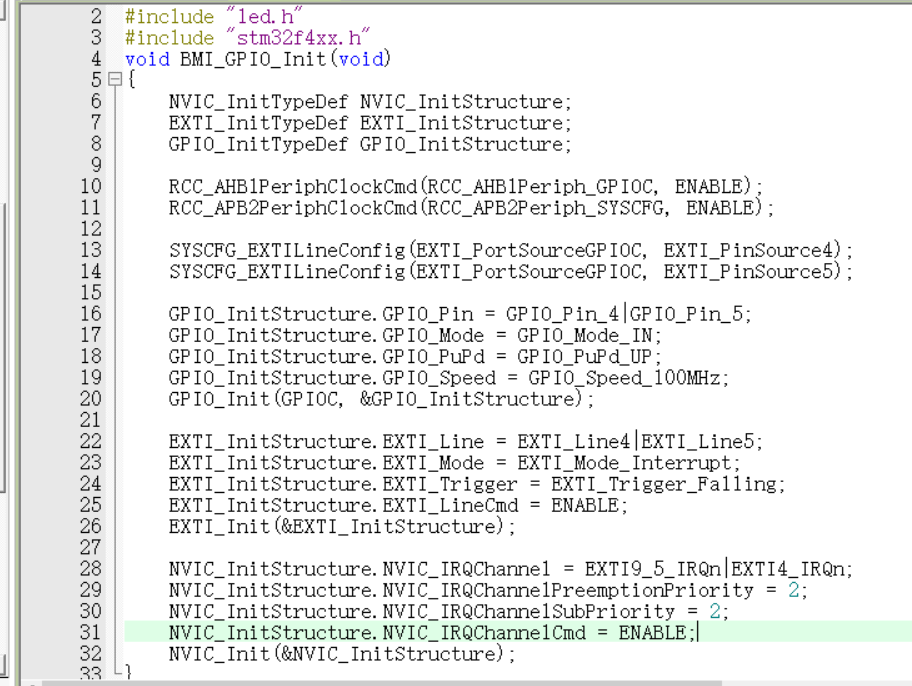Click 'EXTI_Trigger_Falling' on line 24
The height and width of the screenshot is (686, 912).
[664, 484]
